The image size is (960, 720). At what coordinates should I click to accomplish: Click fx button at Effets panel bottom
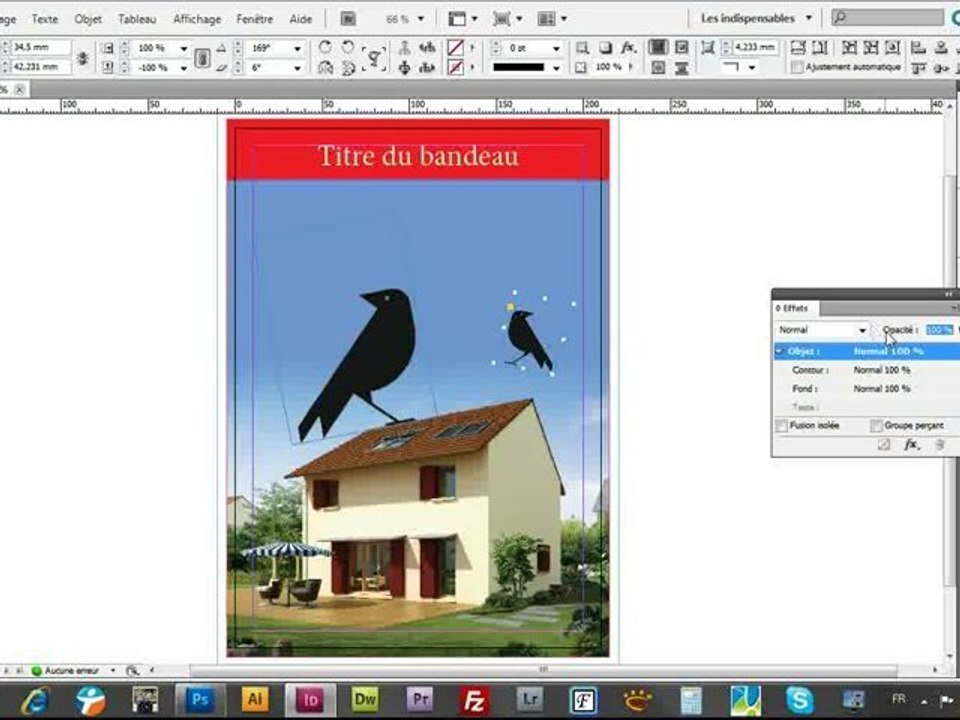click(x=911, y=445)
